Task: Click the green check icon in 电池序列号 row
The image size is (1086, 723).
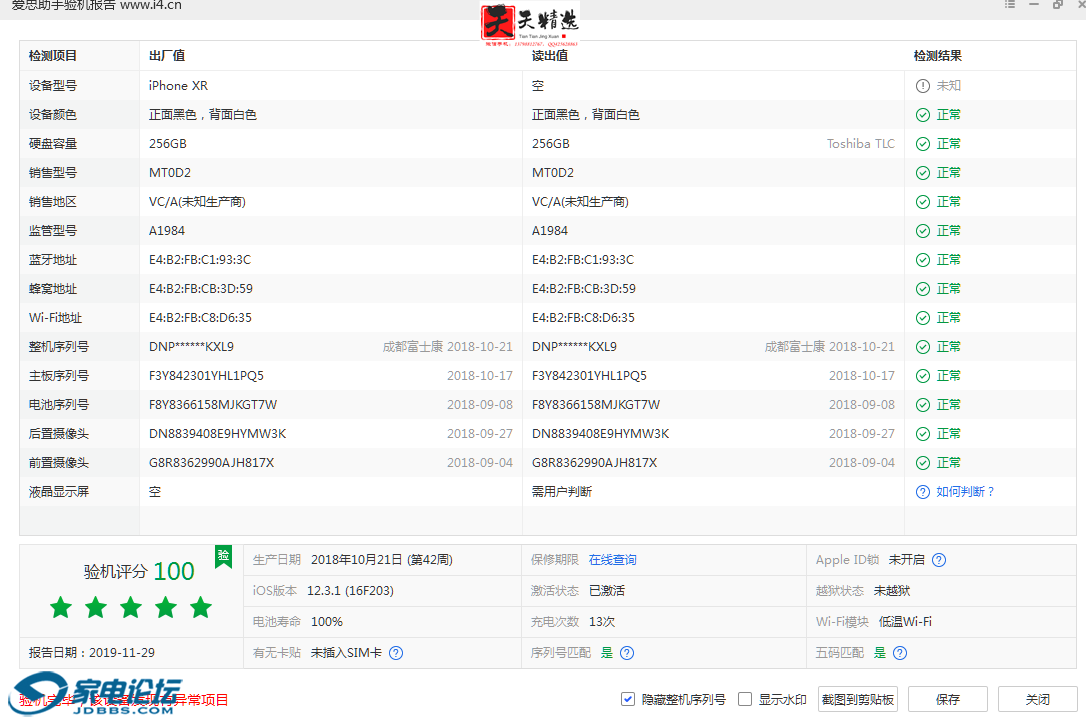Action: click(923, 405)
